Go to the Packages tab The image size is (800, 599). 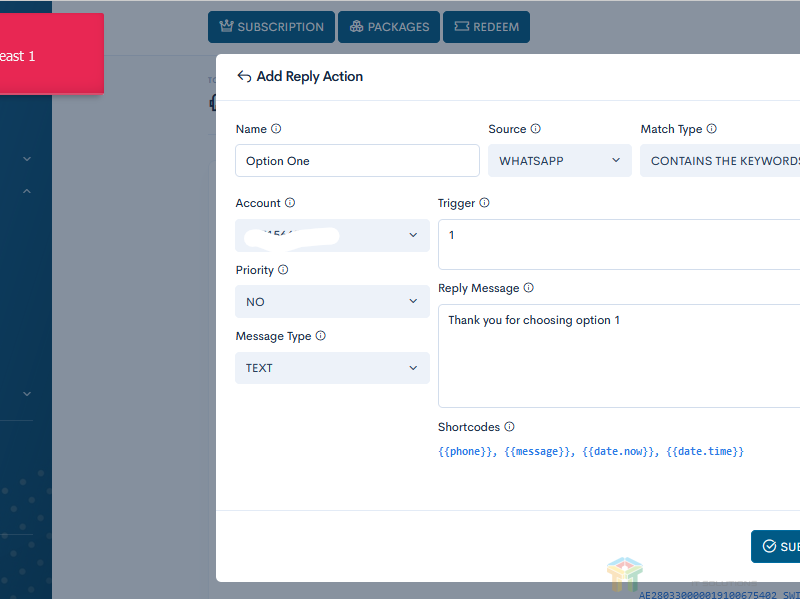[x=390, y=27]
